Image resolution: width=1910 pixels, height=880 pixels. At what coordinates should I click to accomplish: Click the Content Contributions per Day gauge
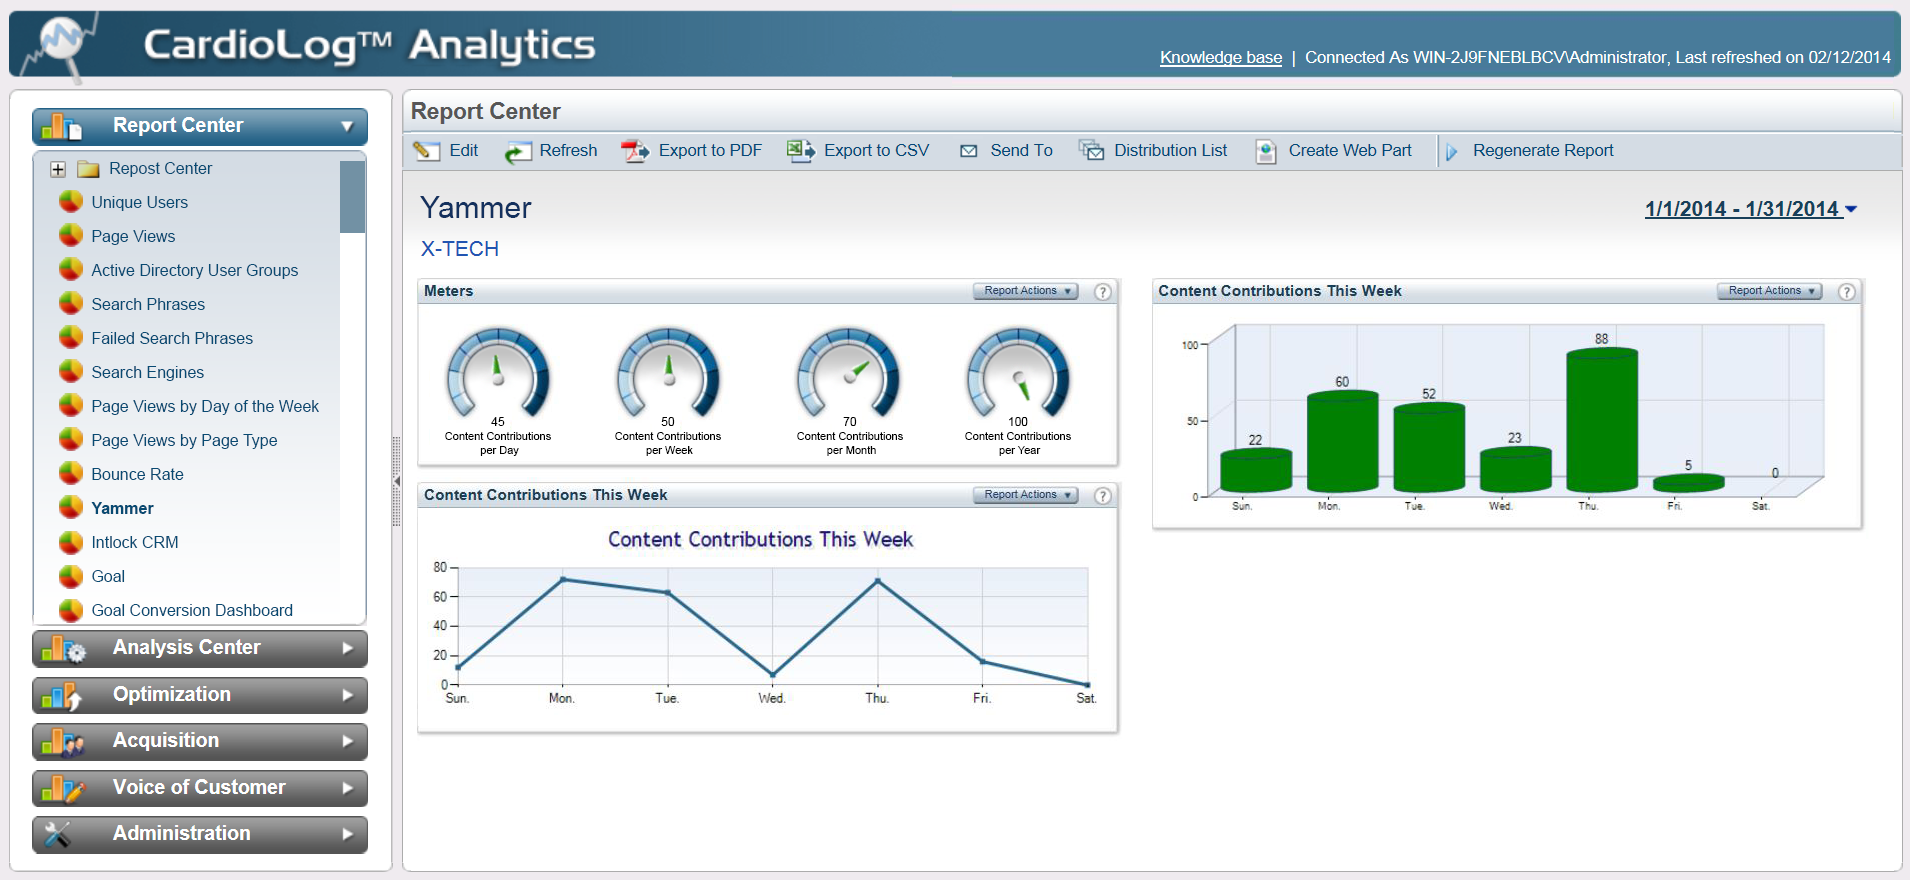(x=498, y=374)
